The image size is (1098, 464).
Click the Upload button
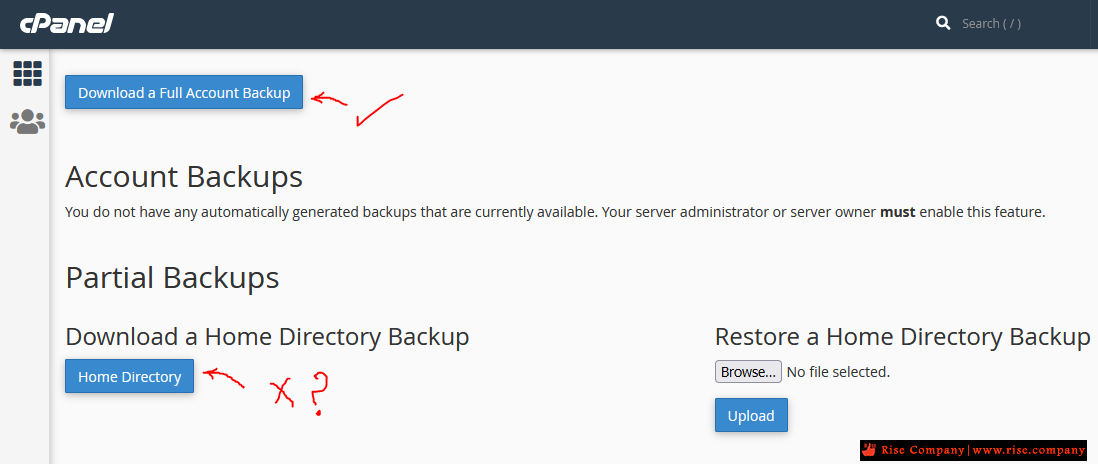point(751,416)
